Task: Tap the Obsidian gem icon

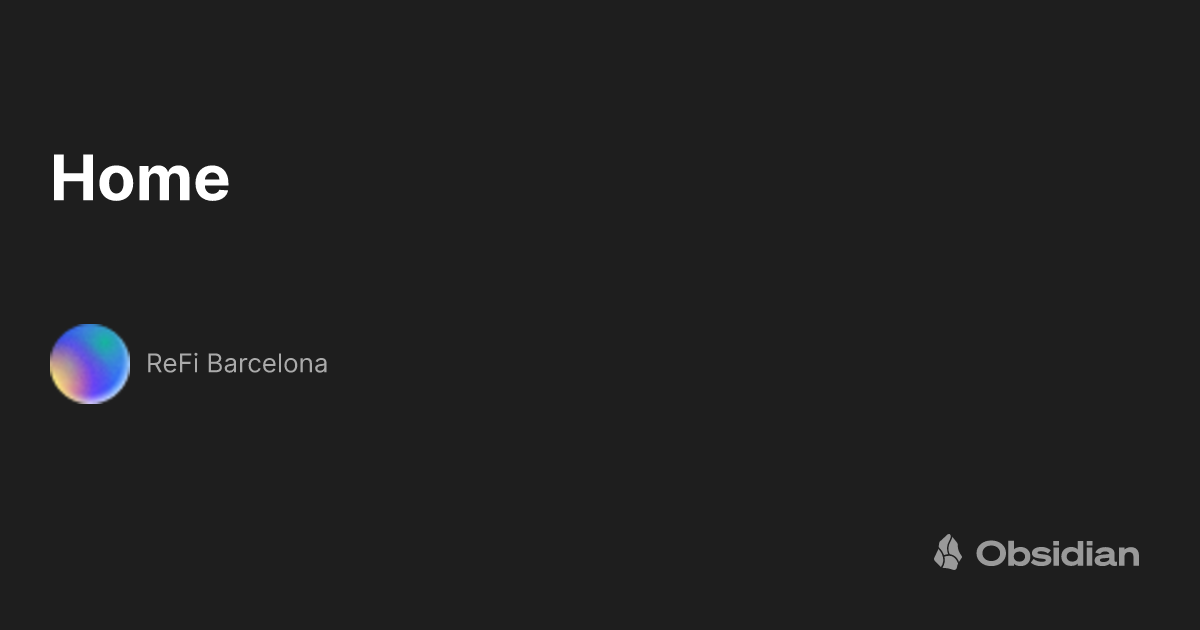Action: [x=947, y=552]
